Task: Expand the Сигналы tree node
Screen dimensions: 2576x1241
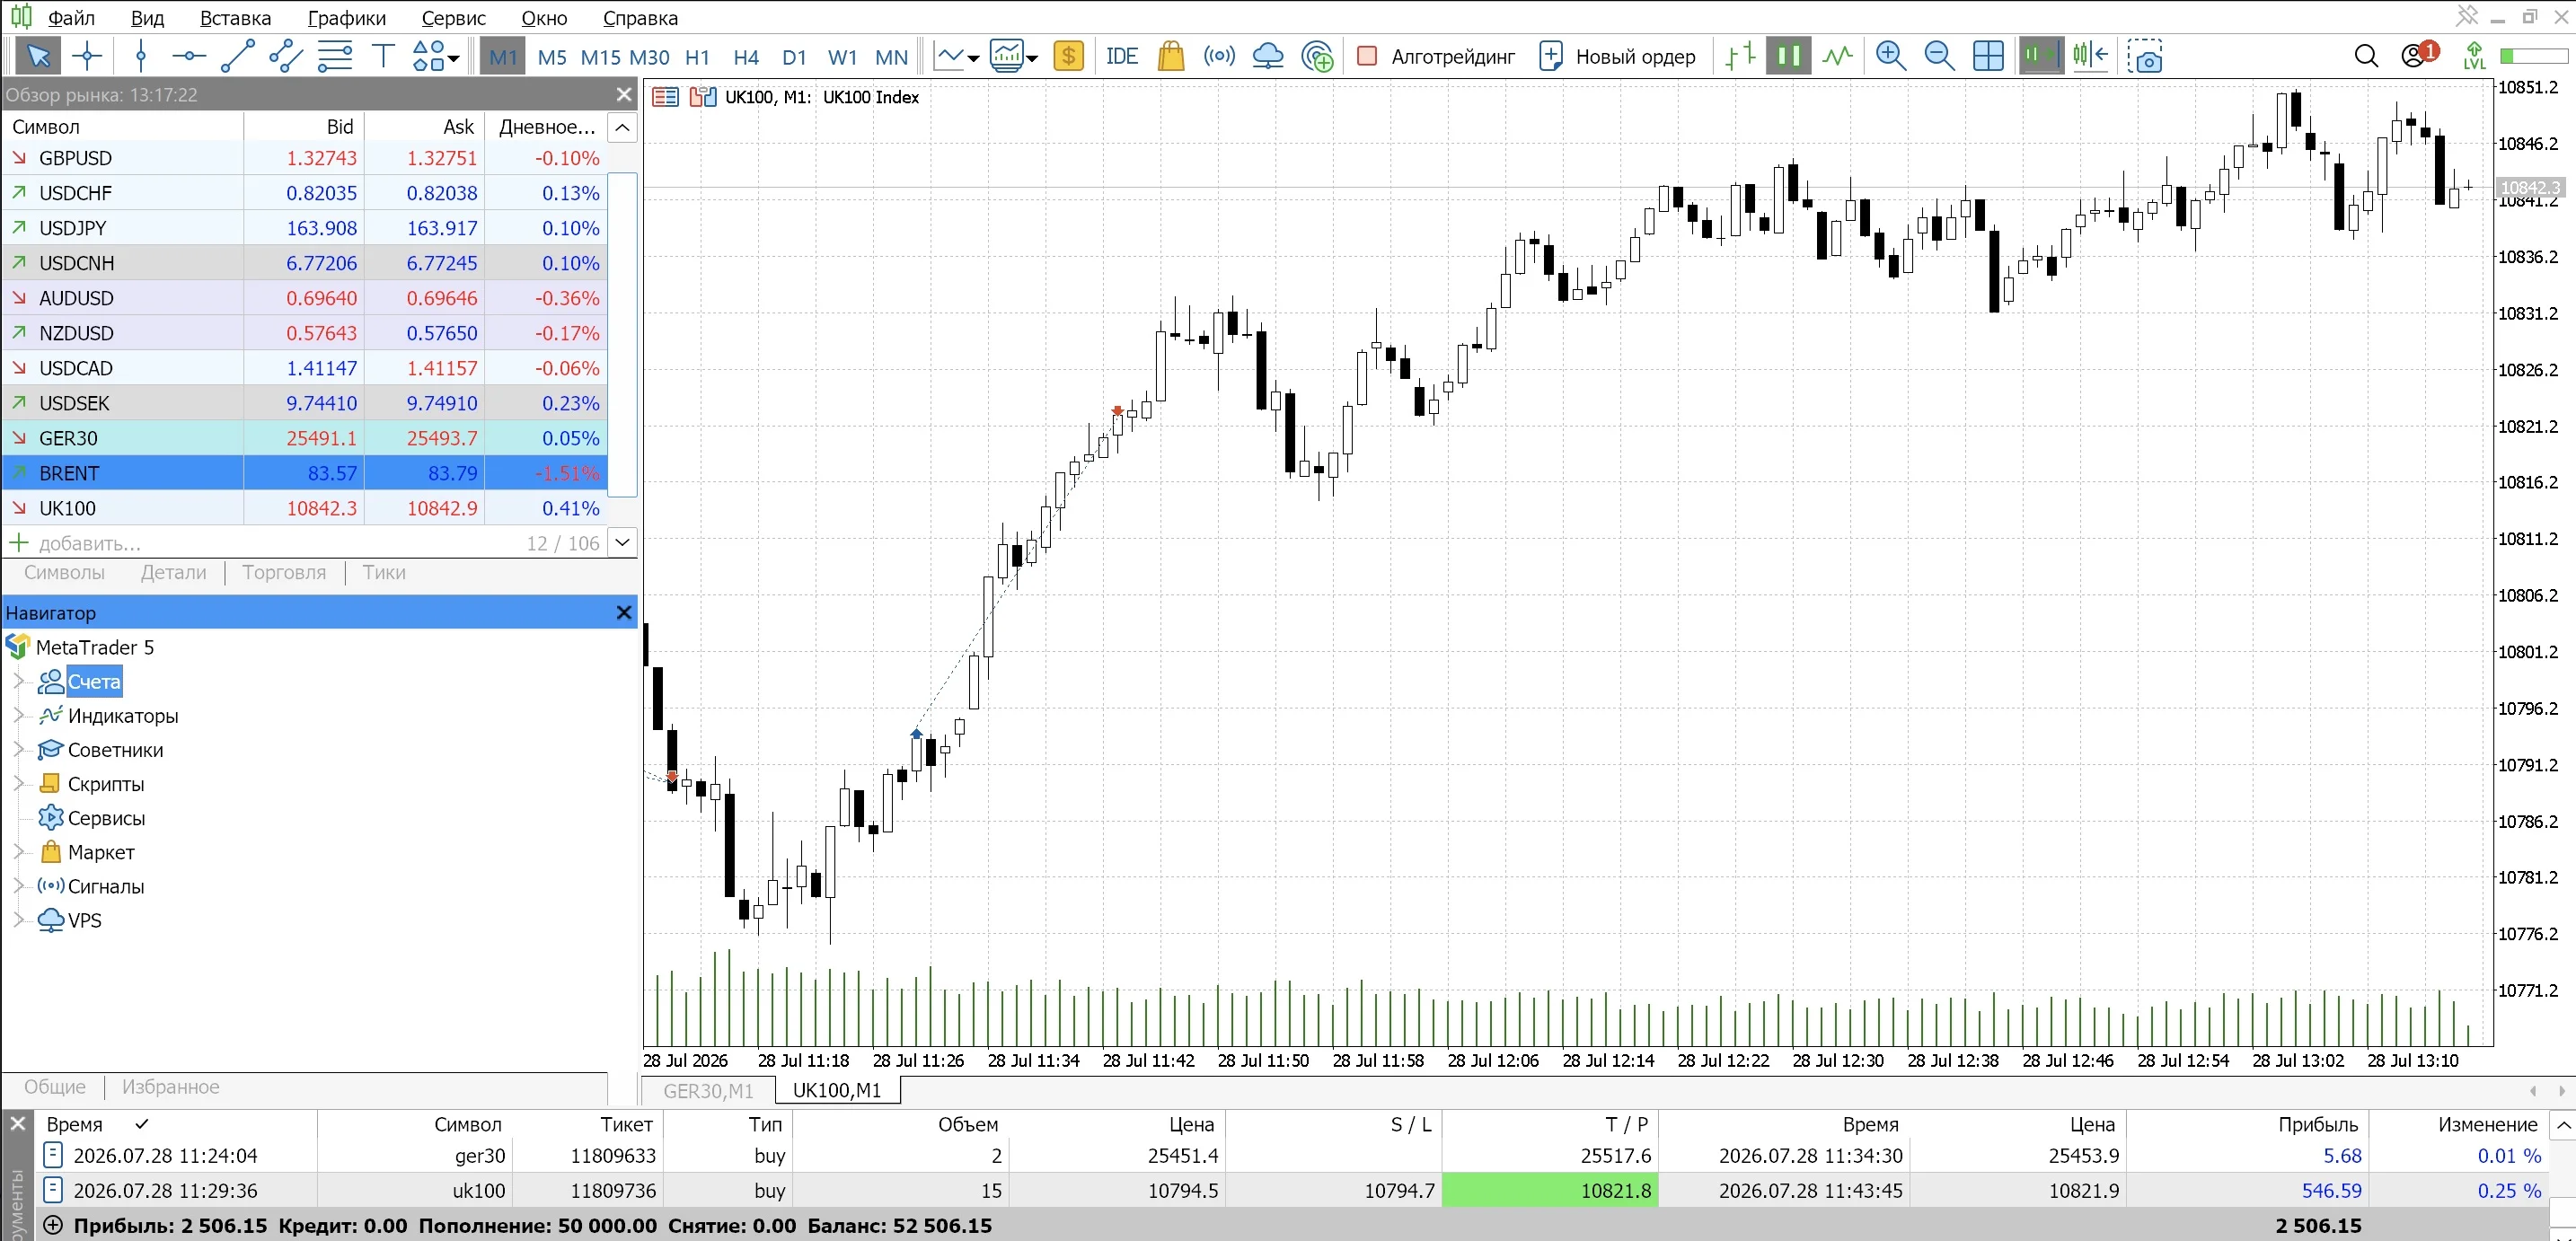Action: pyautogui.click(x=18, y=886)
